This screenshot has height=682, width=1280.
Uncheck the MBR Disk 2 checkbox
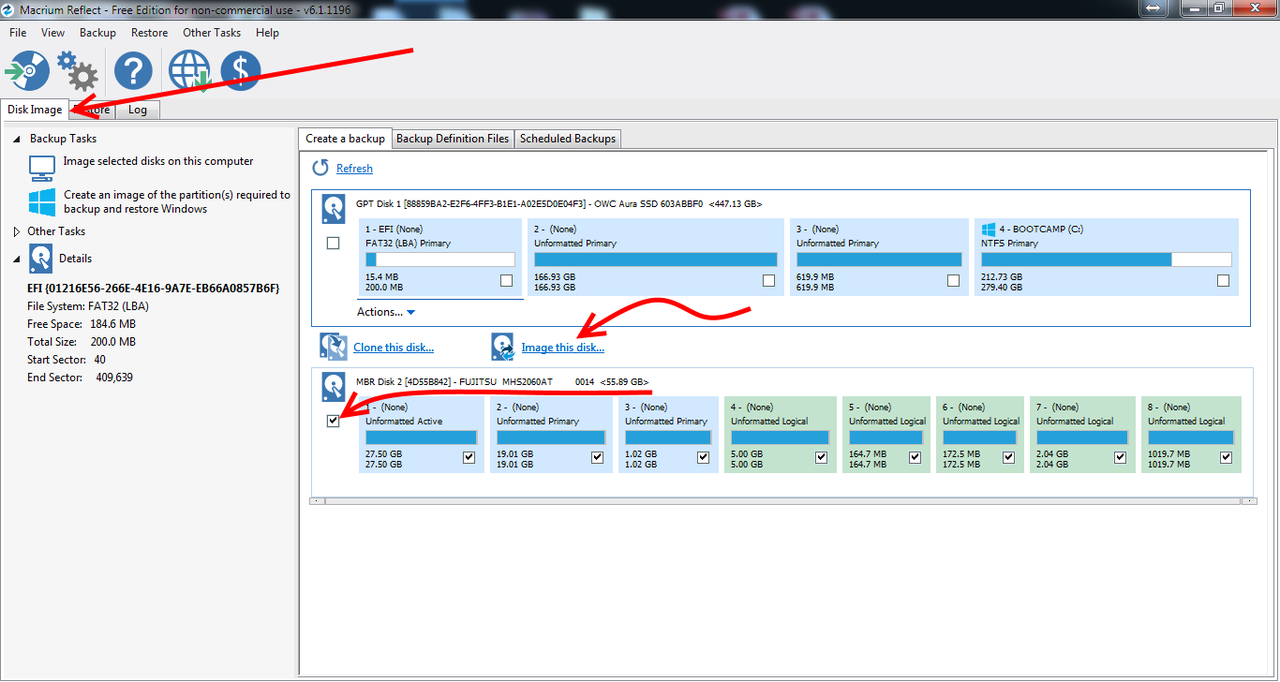click(333, 421)
